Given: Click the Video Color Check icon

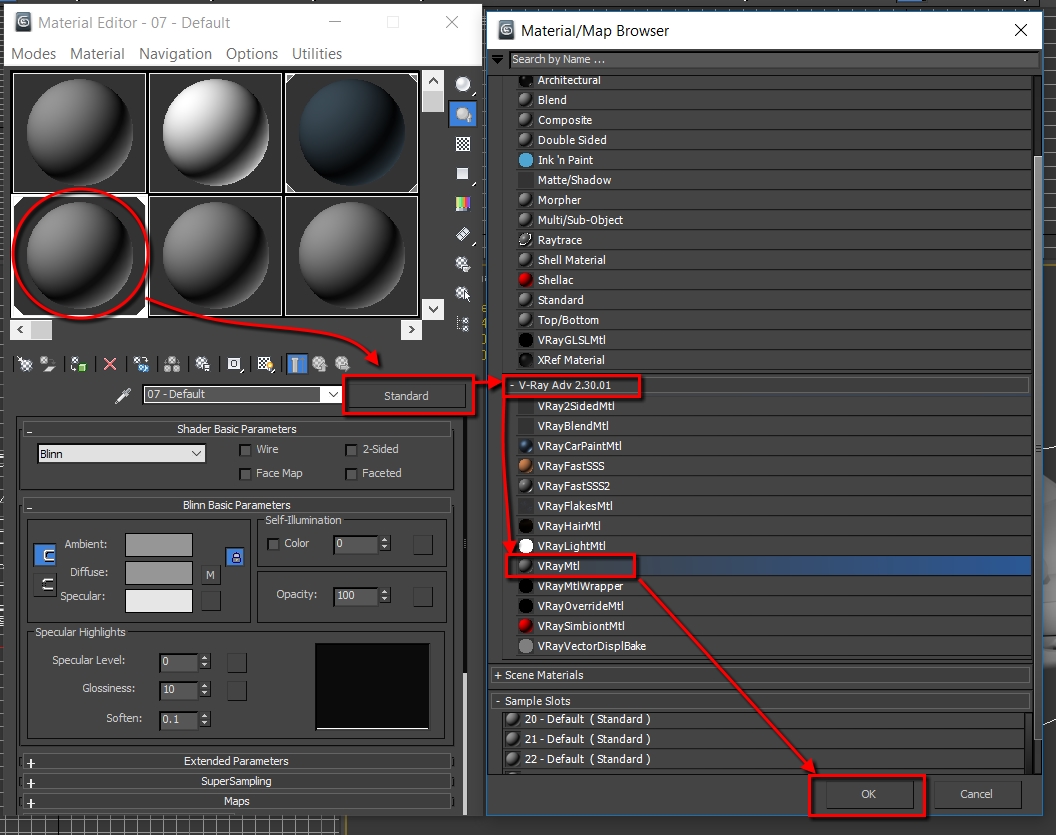Looking at the screenshot, I should 463,204.
